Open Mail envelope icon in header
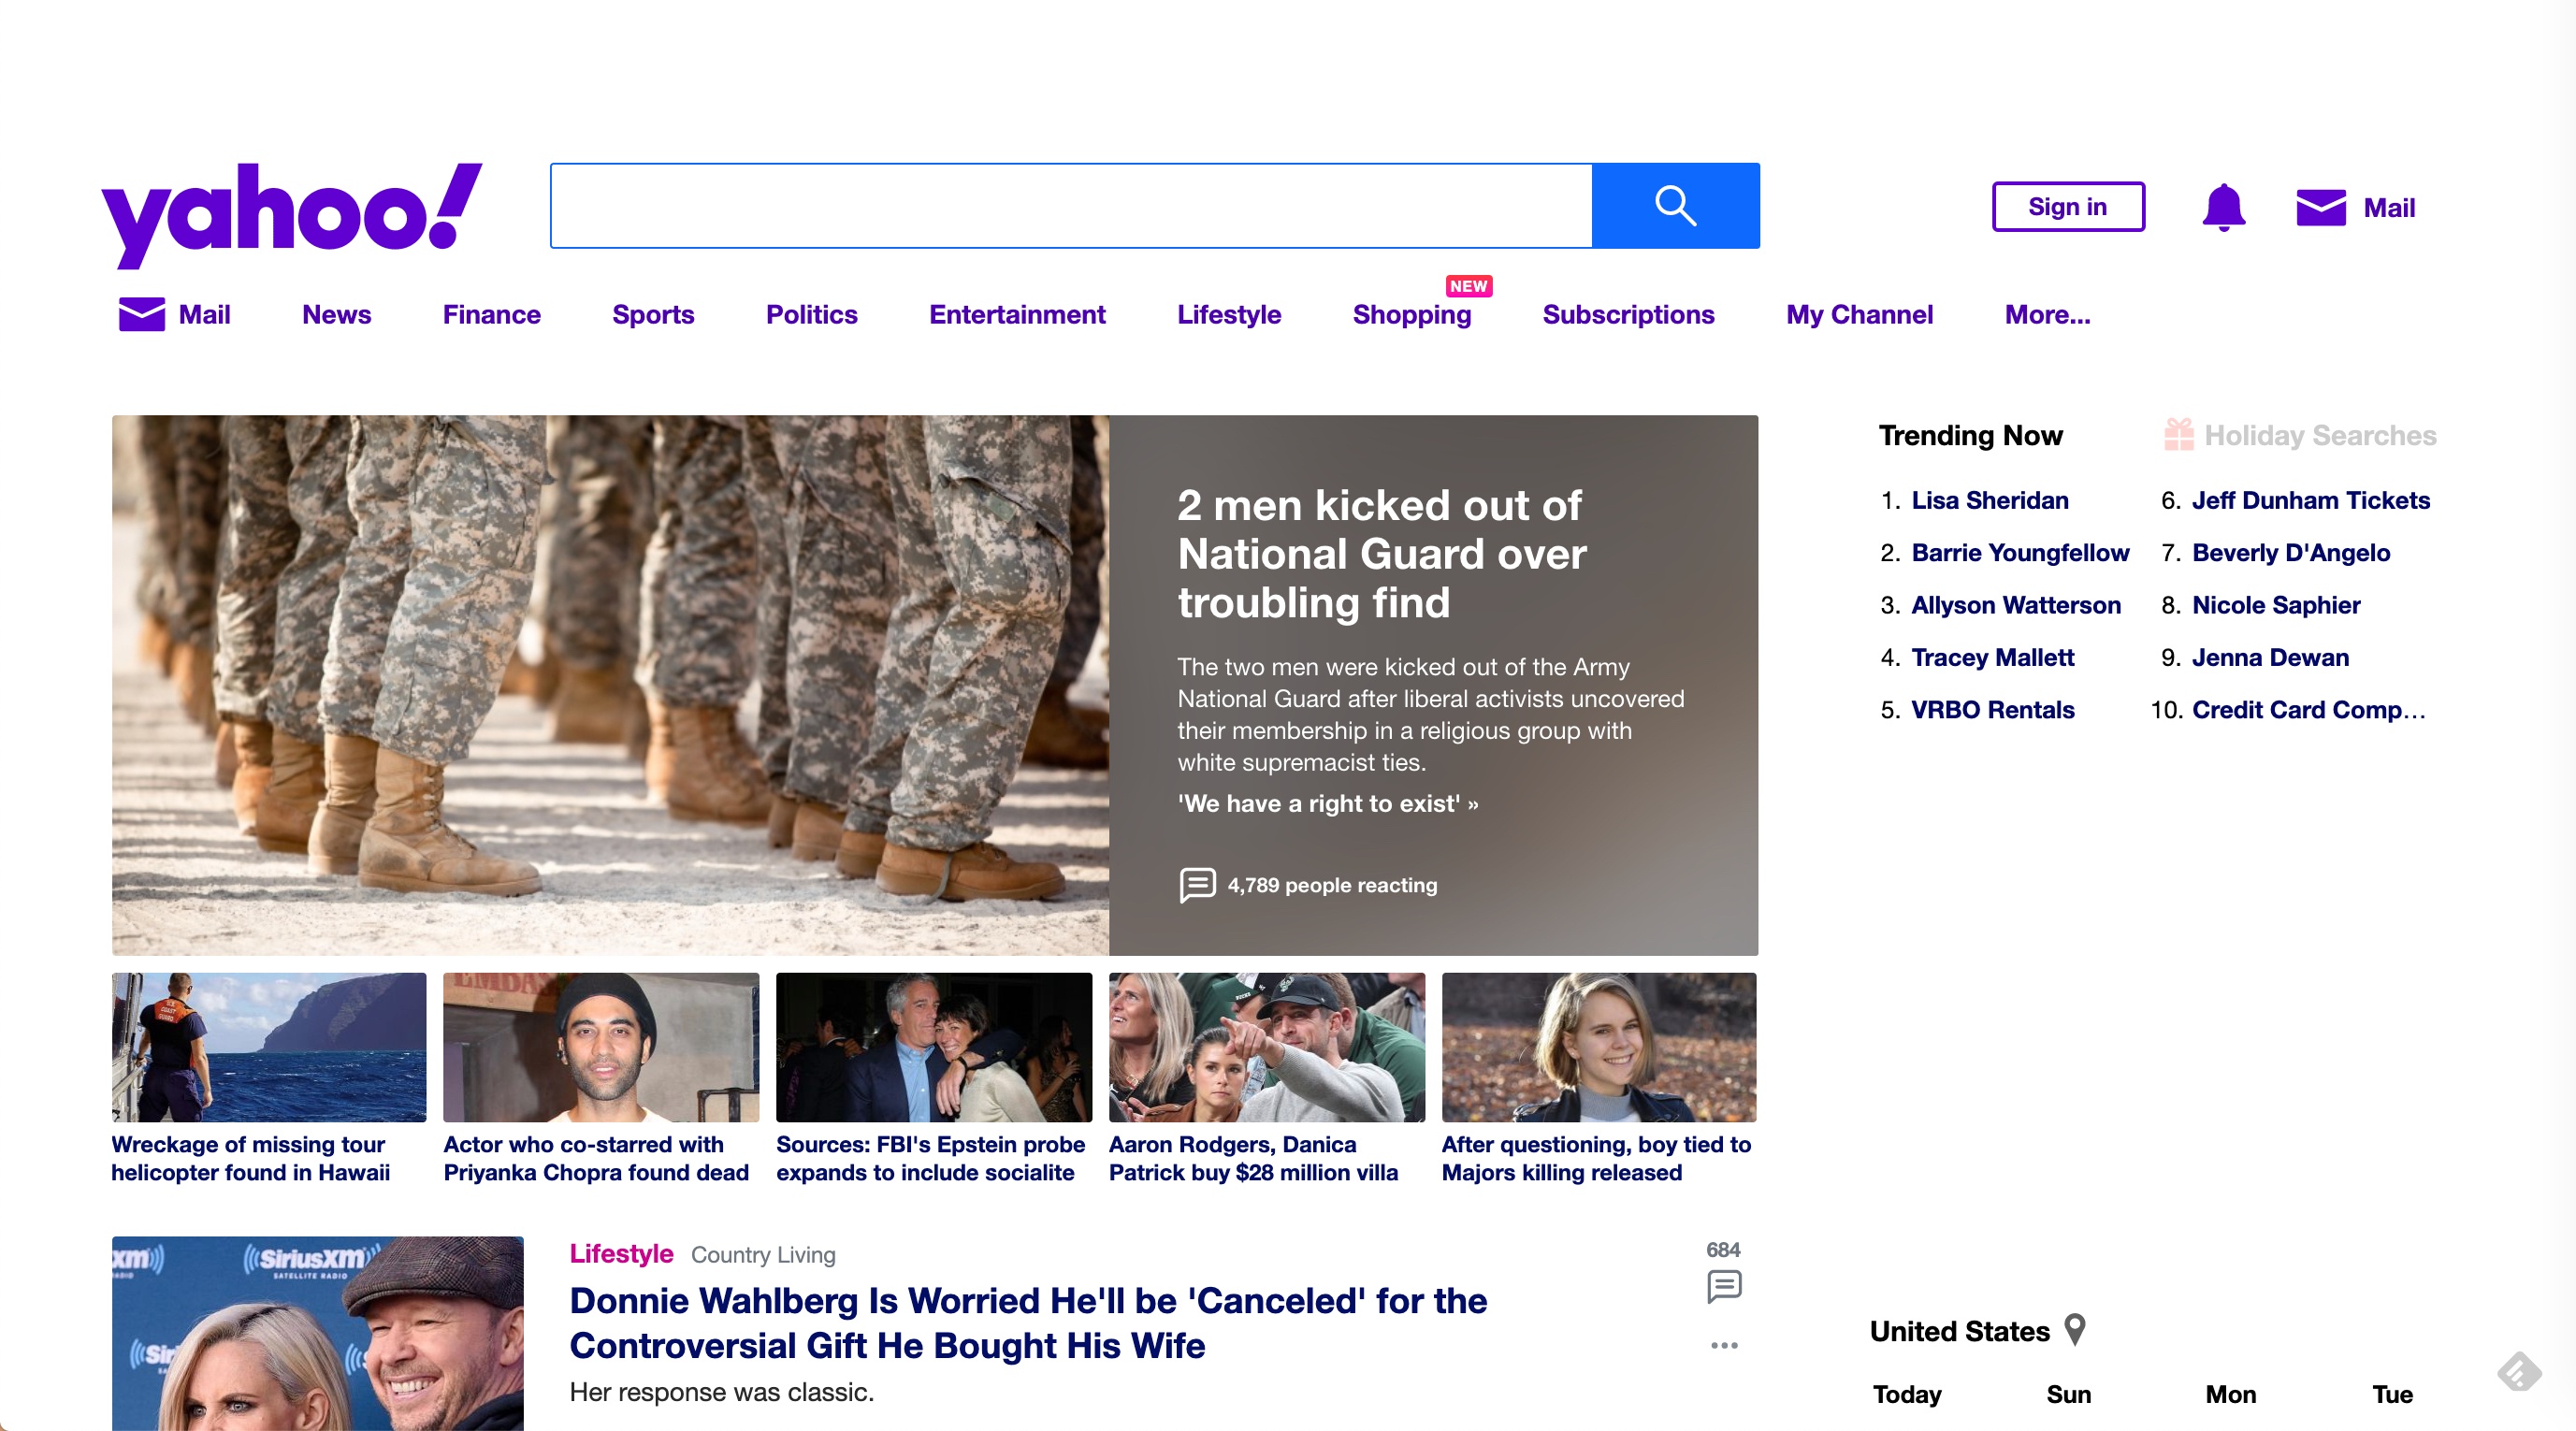The height and width of the screenshot is (1431, 2576). click(x=2320, y=208)
